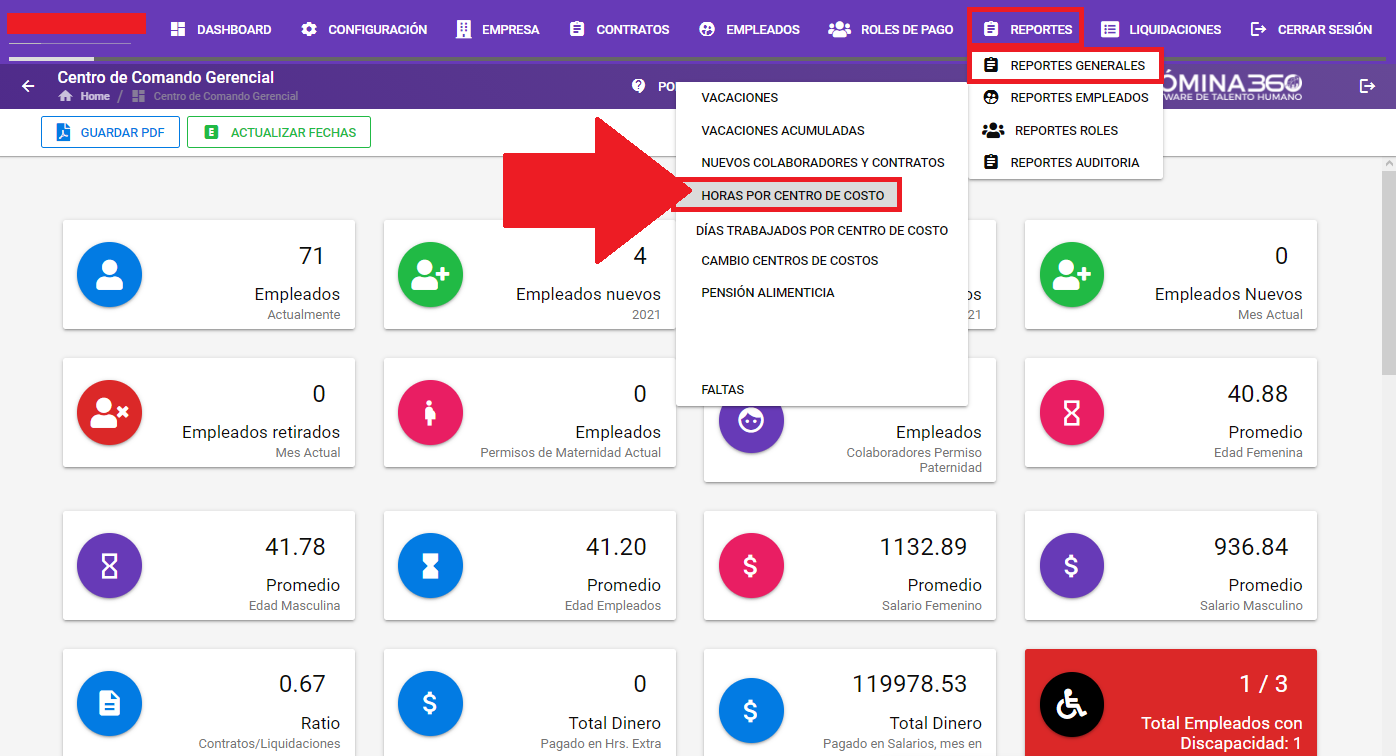The width and height of the screenshot is (1396, 756).
Task: Click purple dollar icon for Salario Masculino
Action: [1072, 565]
